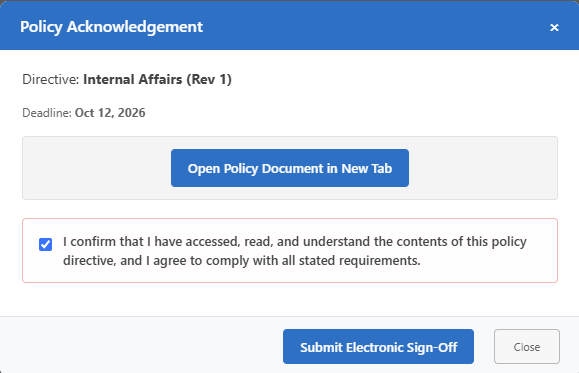Submit Electronic Sign-Off

tap(378, 346)
